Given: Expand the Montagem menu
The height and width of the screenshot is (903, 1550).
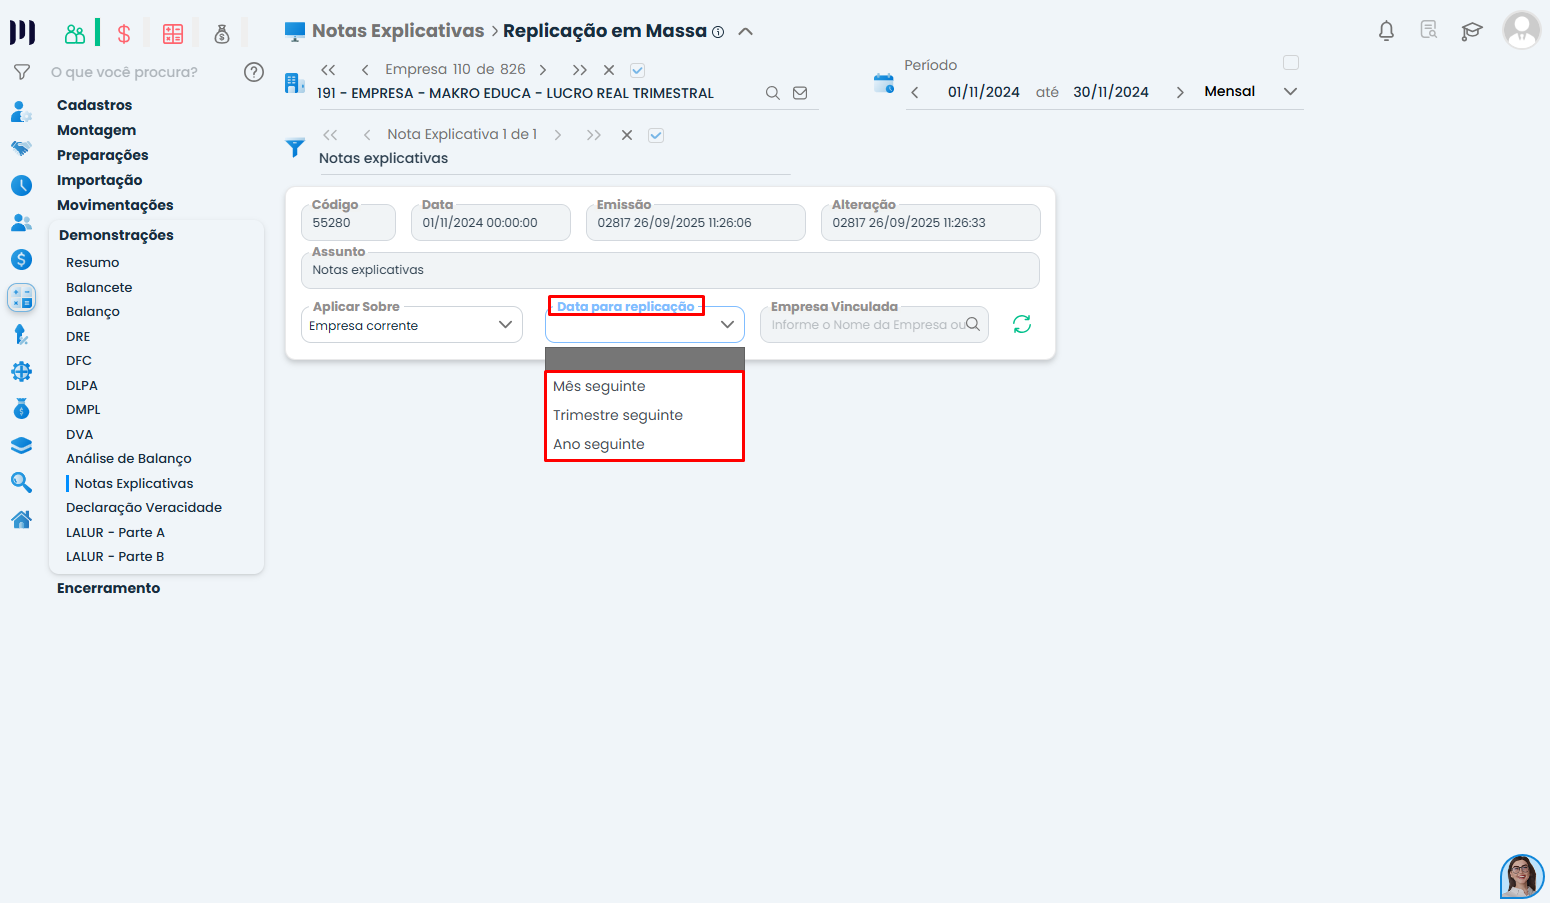Looking at the screenshot, I should point(96,130).
